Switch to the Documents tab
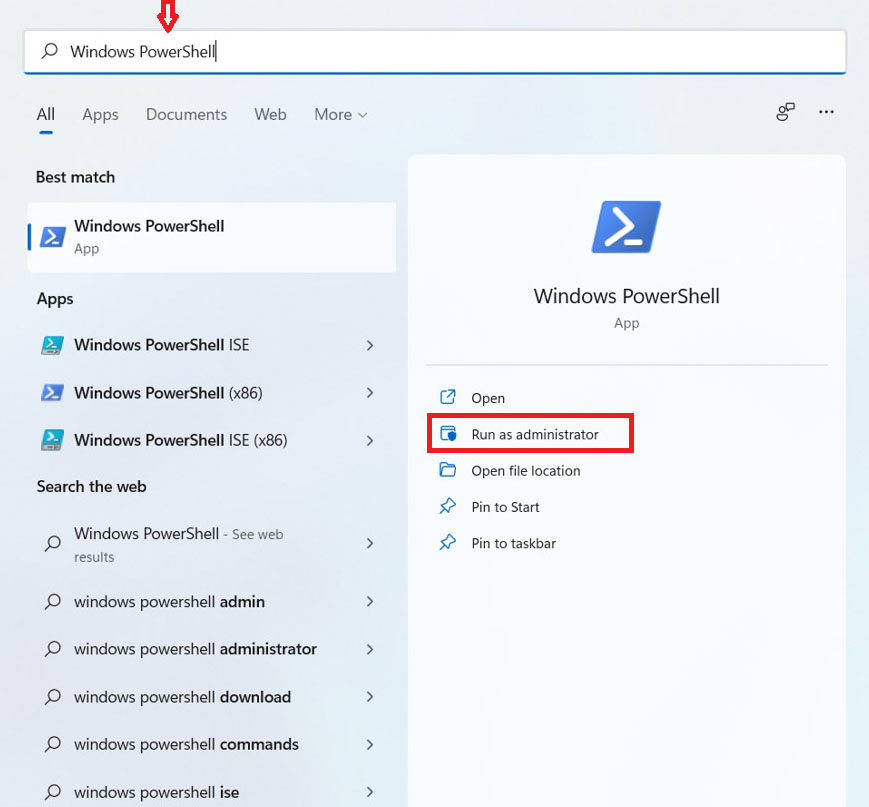Image resolution: width=869 pixels, height=807 pixels. coord(186,114)
